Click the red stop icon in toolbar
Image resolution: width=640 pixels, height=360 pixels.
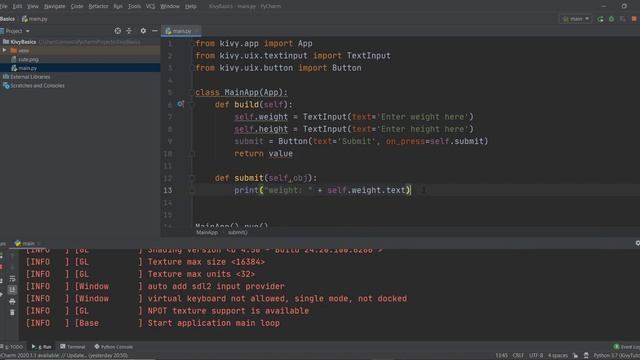pos(634,19)
